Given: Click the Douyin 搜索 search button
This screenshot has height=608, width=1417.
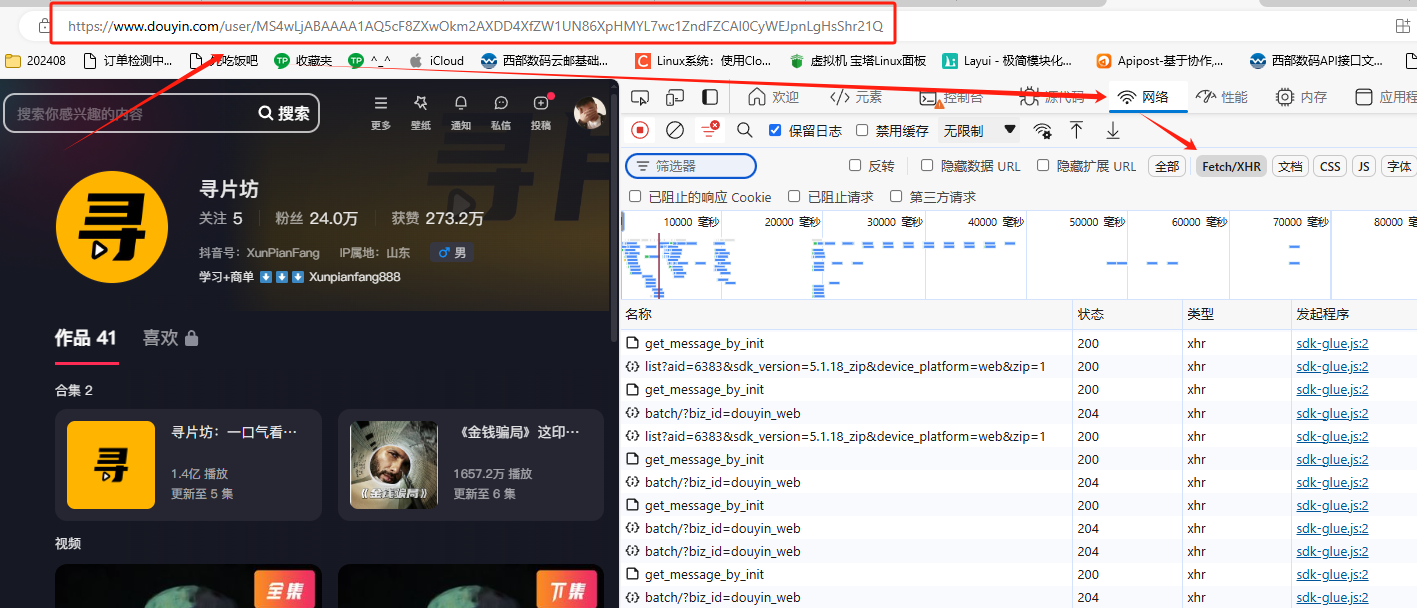Looking at the screenshot, I should click(284, 113).
